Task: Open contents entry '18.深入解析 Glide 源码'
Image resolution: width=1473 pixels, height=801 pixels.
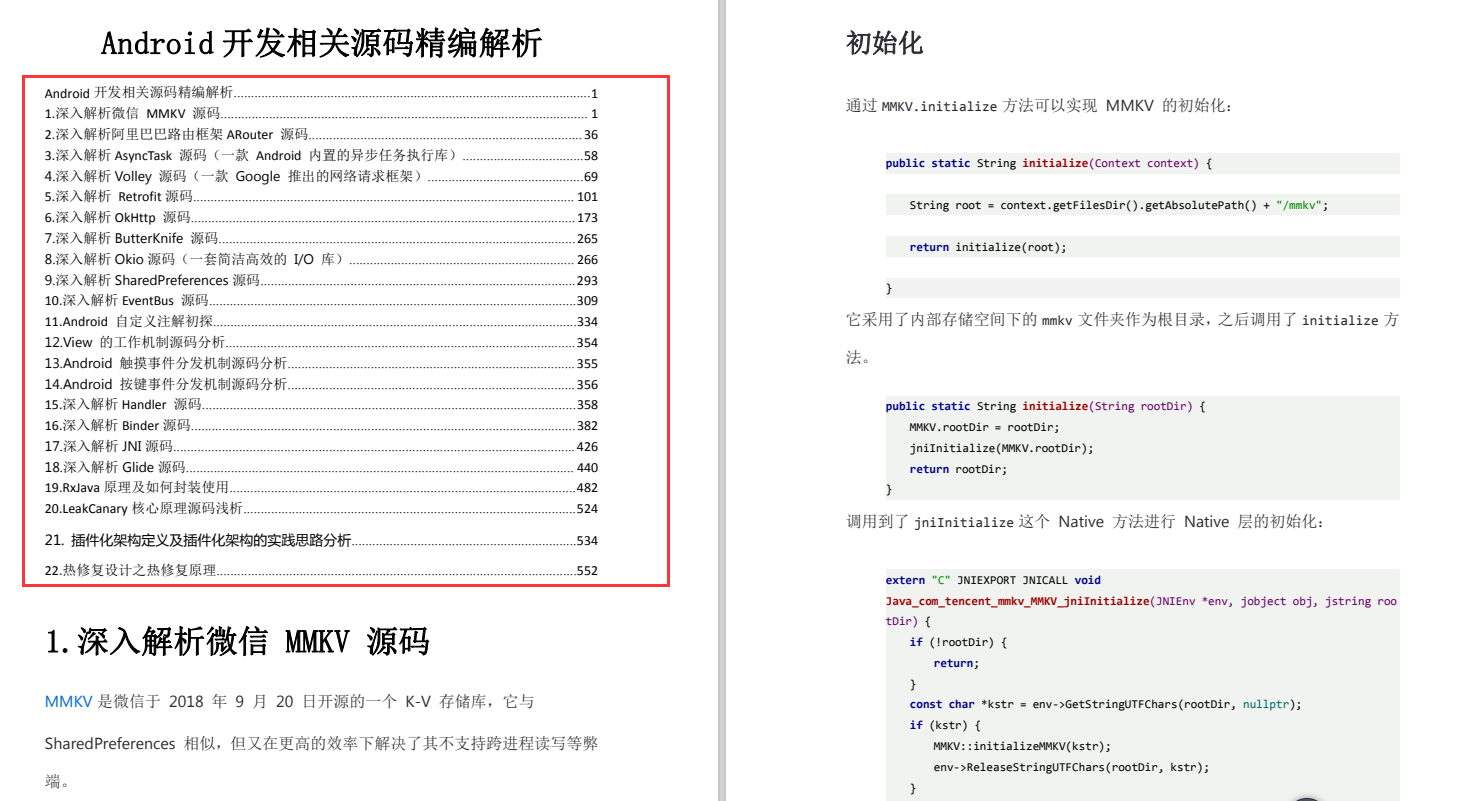Action: [x=321, y=468]
